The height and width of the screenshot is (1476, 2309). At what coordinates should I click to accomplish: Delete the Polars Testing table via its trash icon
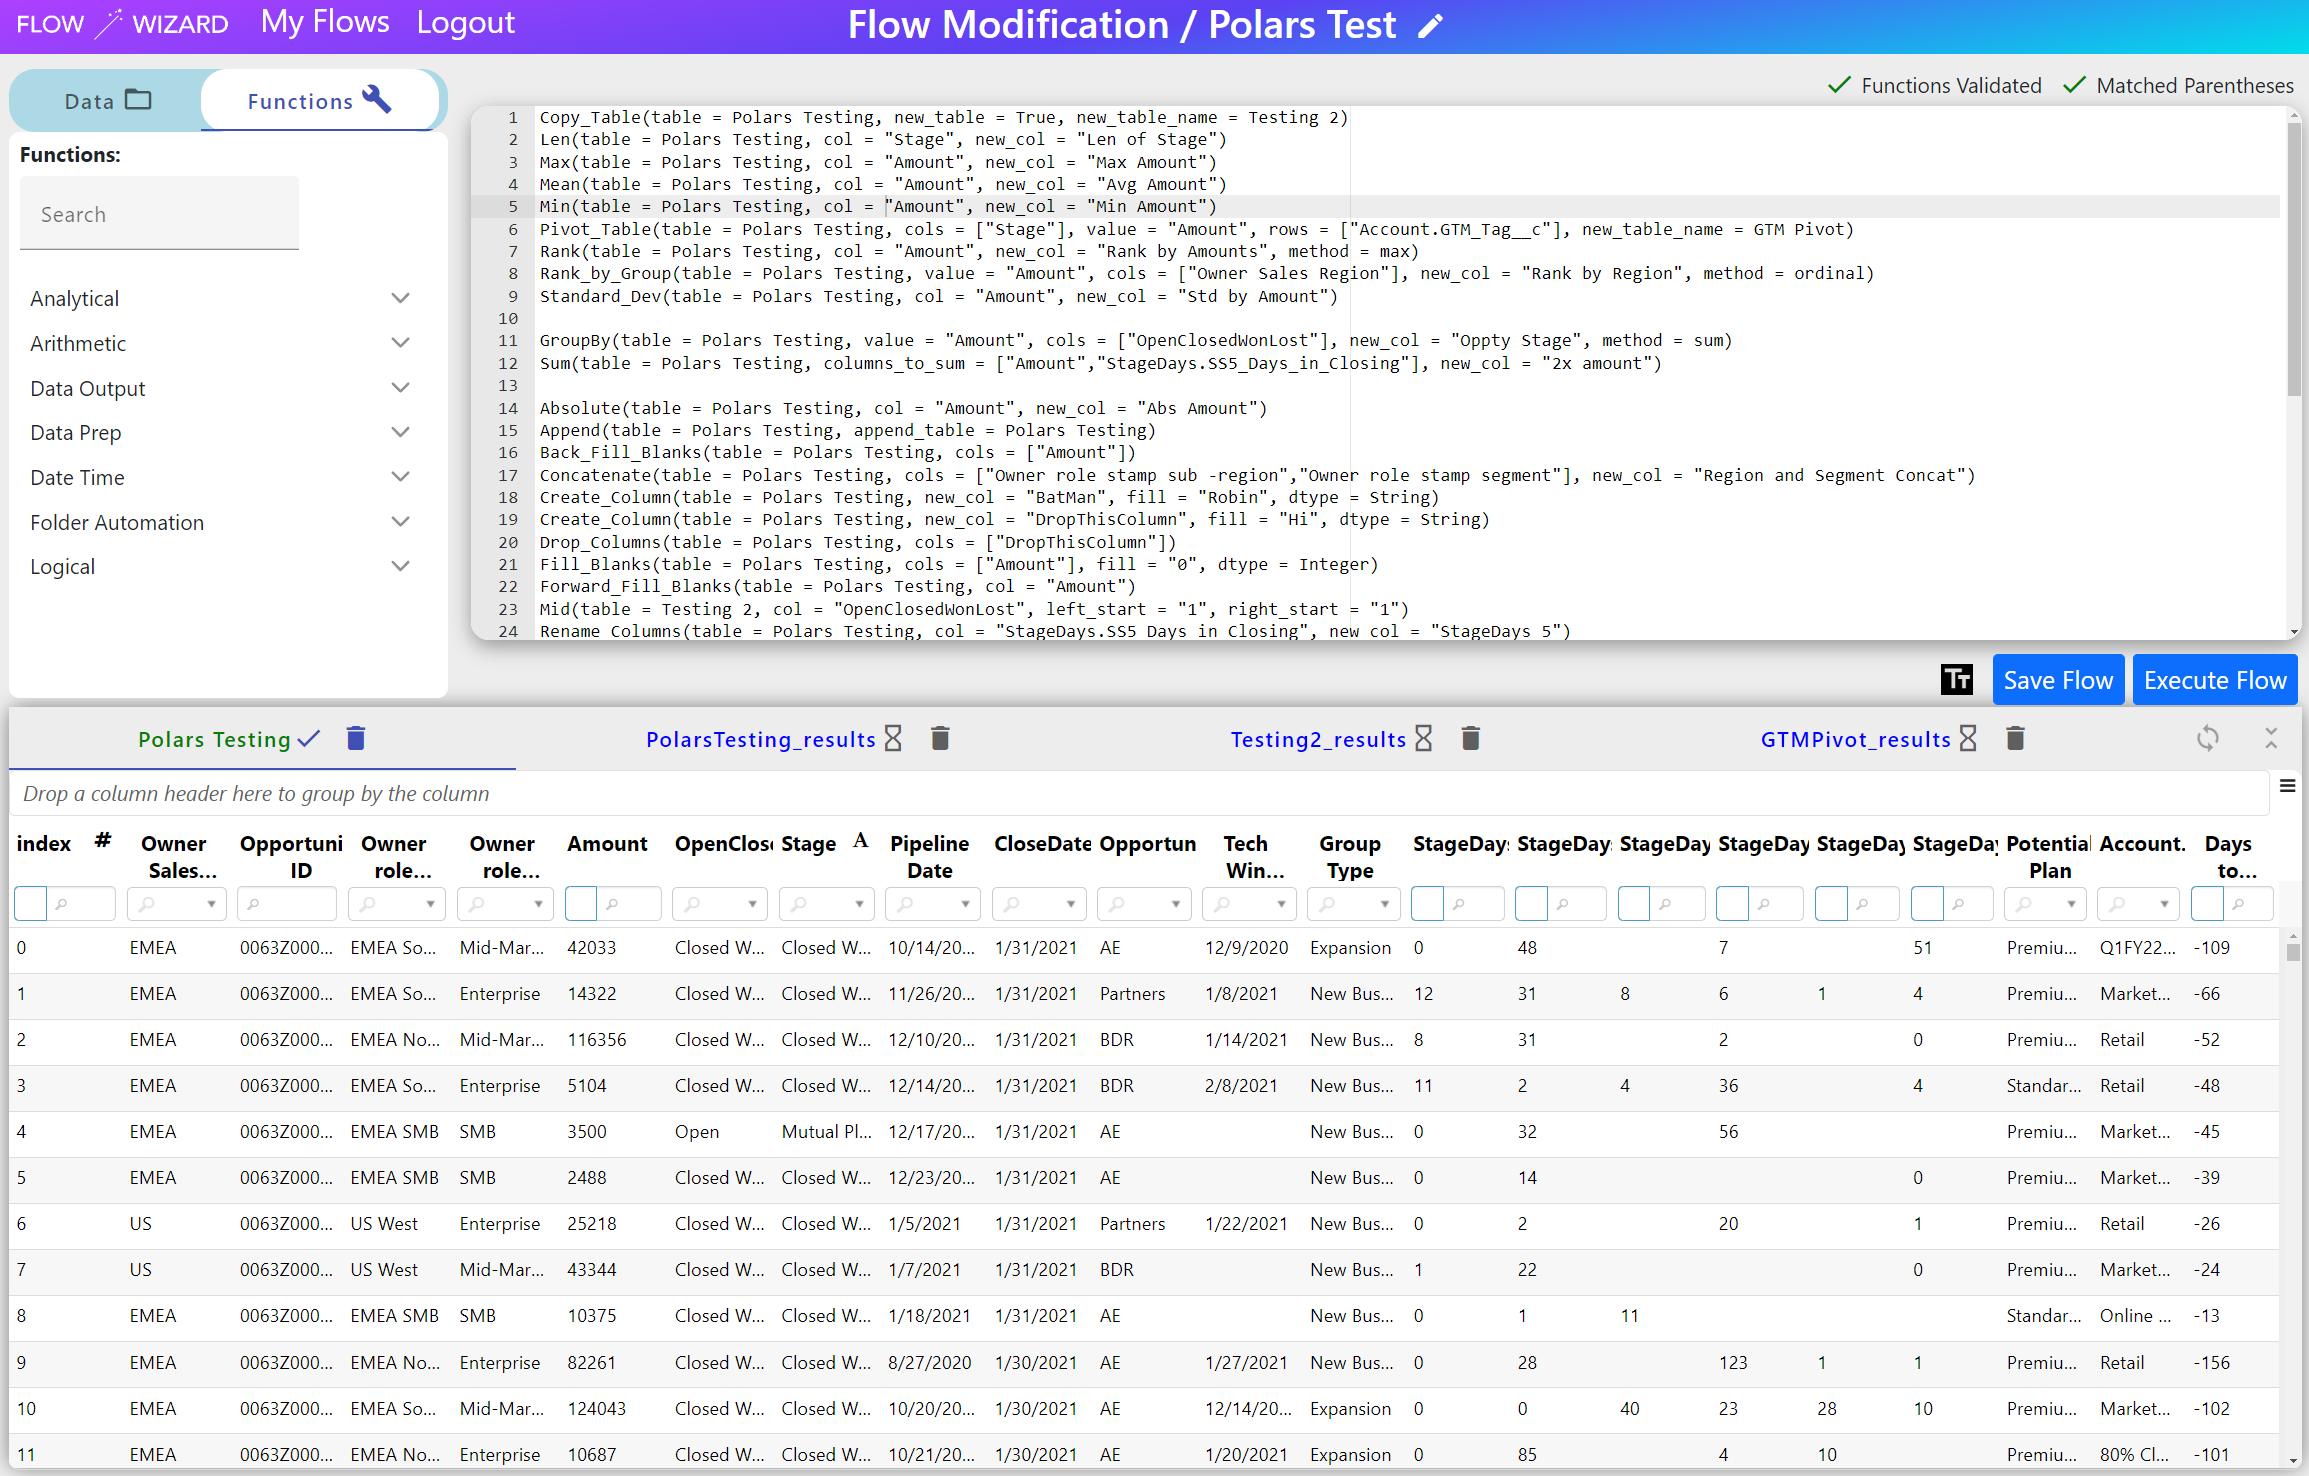tap(356, 739)
